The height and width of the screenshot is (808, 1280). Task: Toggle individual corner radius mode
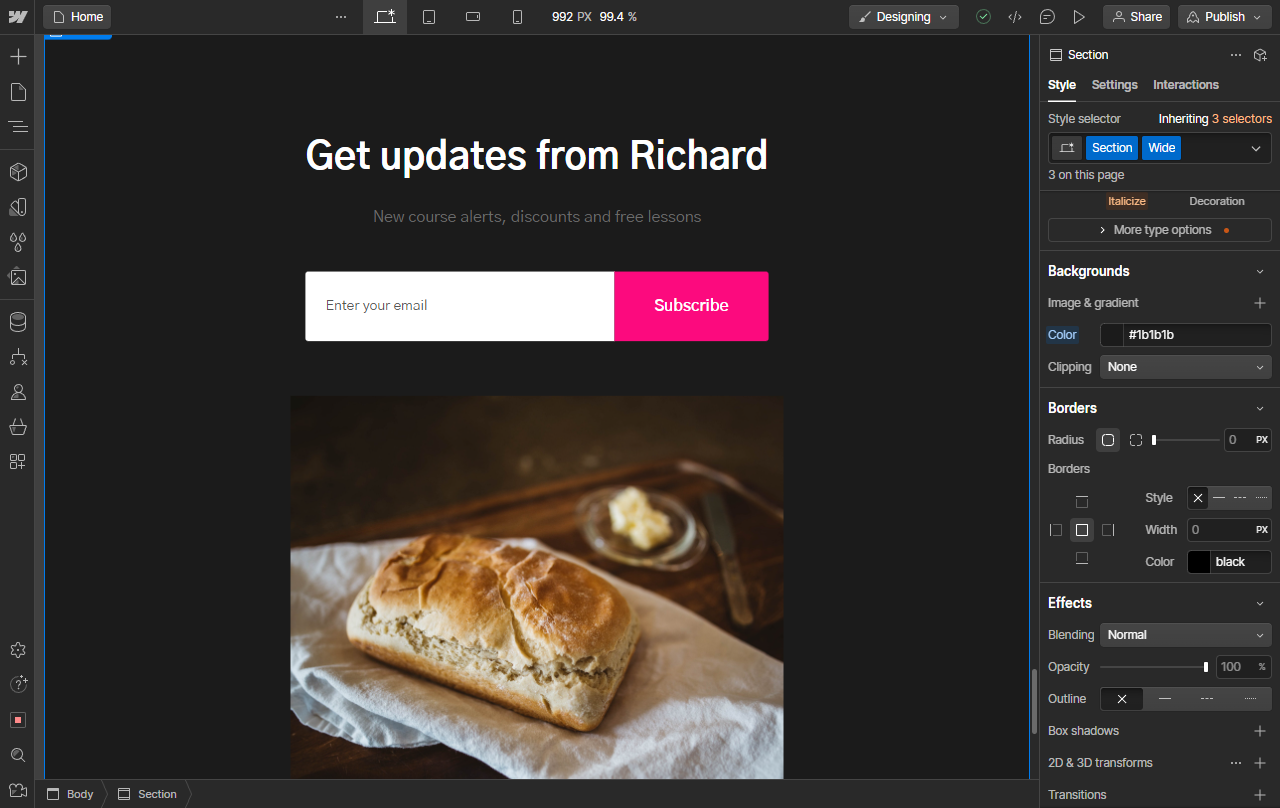click(1136, 440)
